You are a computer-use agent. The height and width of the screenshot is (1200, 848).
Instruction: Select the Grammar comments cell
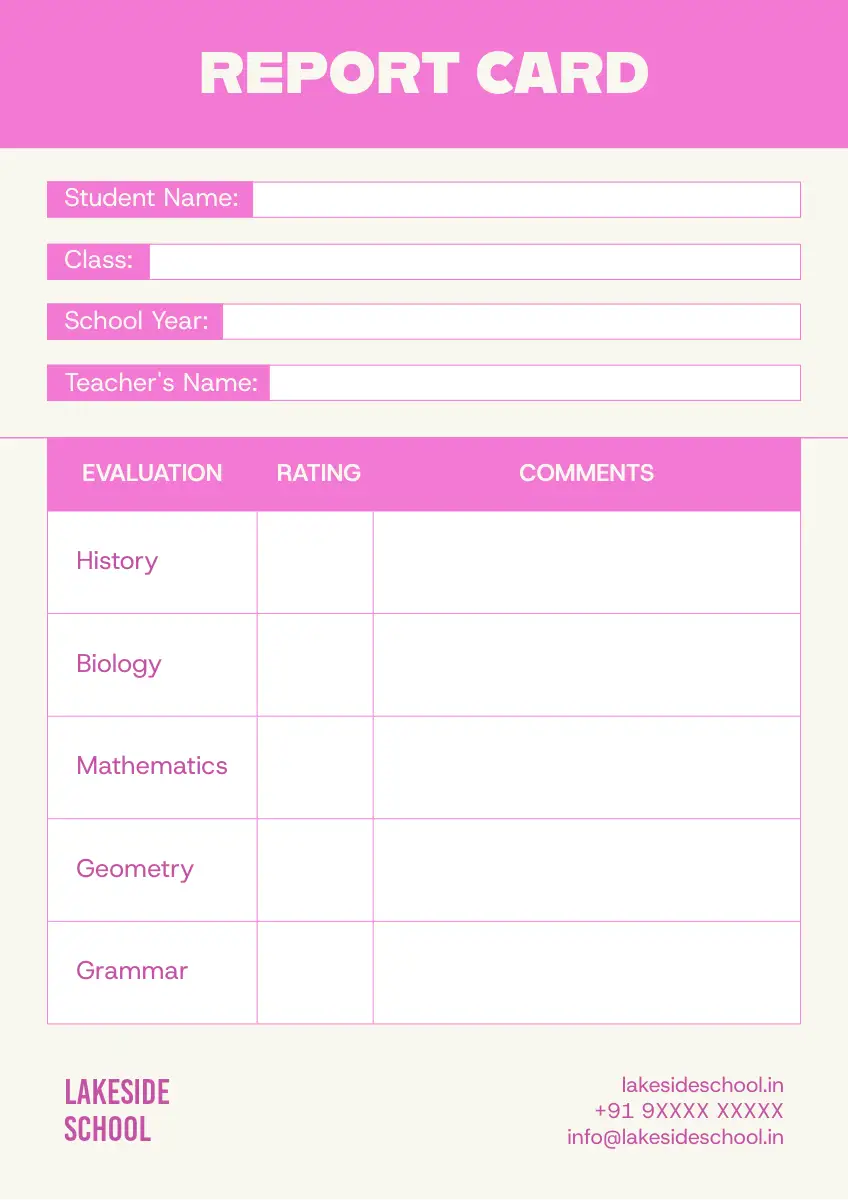point(587,972)
